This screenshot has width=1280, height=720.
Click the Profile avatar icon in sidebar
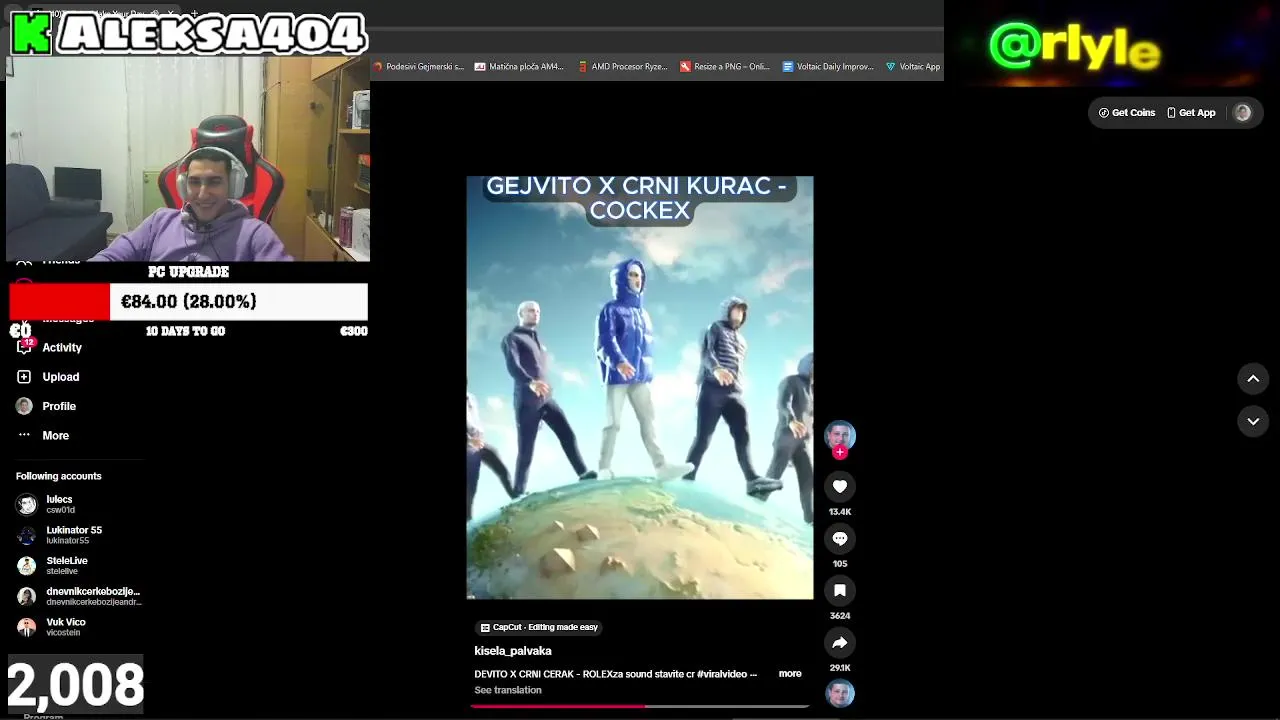24,406
